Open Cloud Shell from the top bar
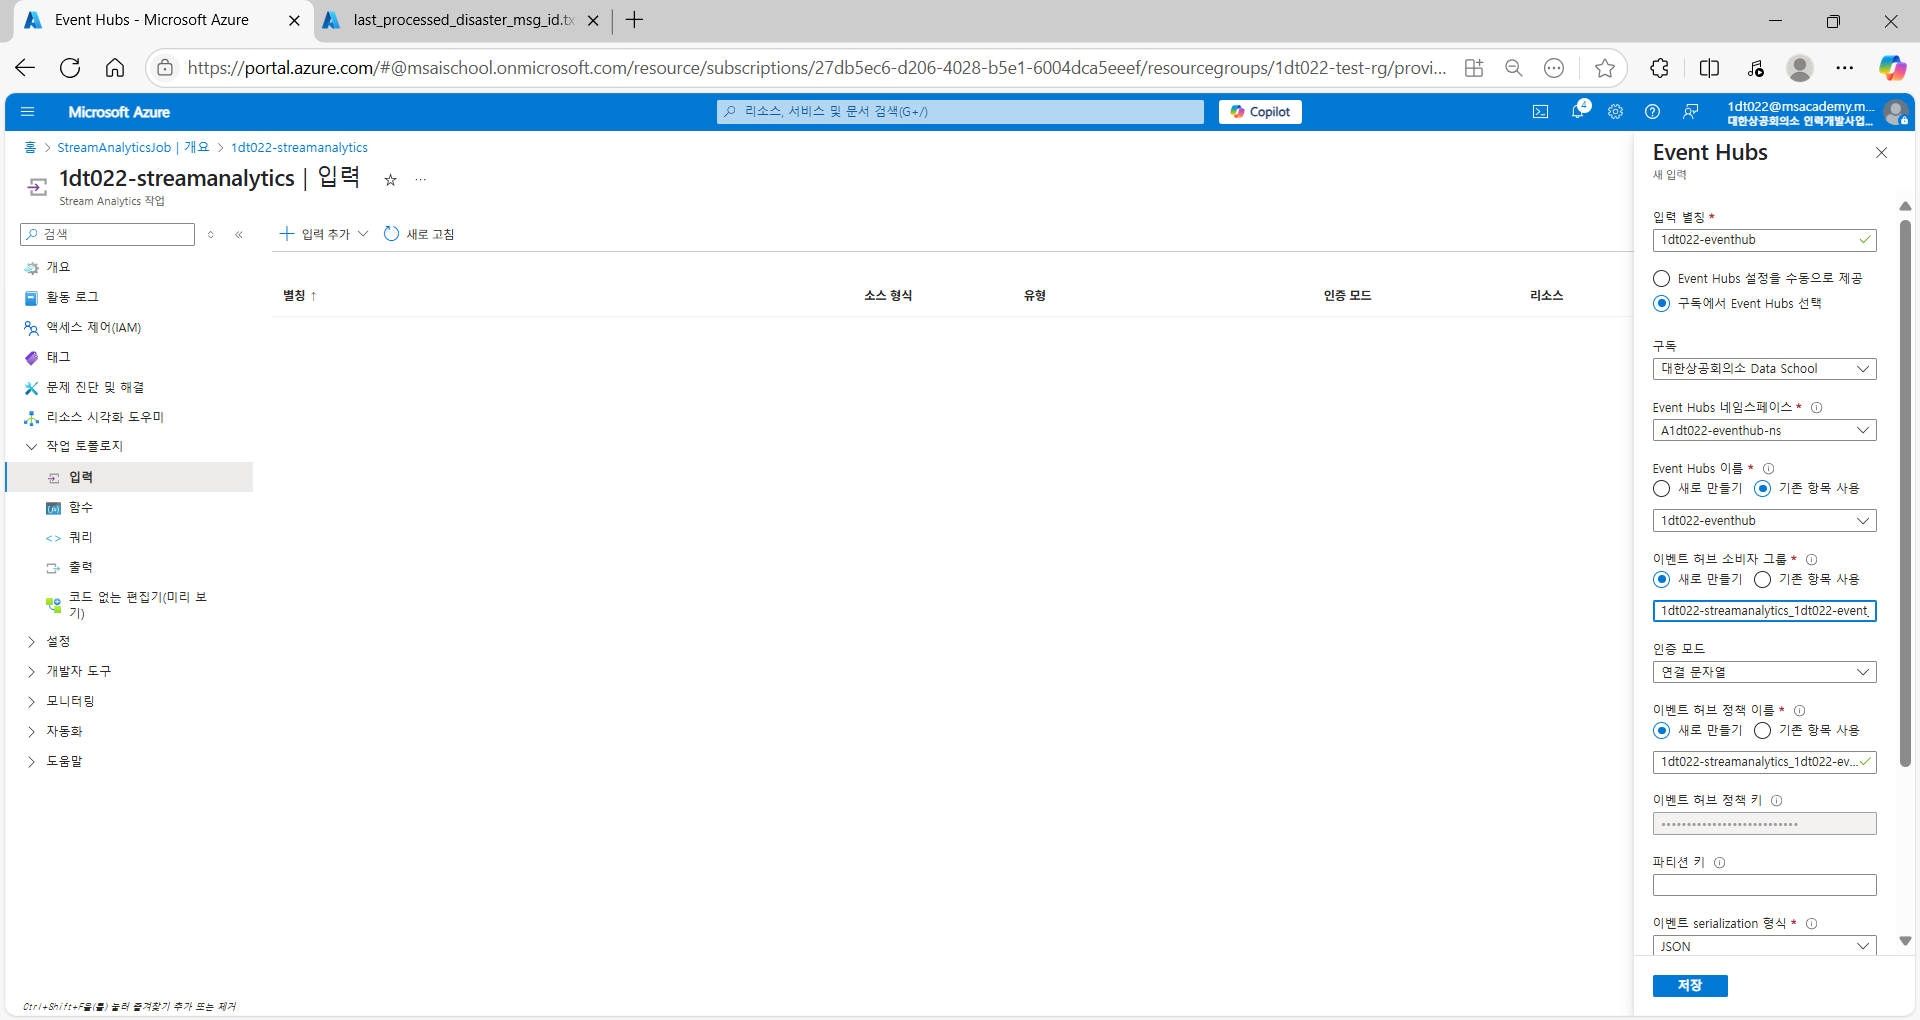 [1540, 112]
